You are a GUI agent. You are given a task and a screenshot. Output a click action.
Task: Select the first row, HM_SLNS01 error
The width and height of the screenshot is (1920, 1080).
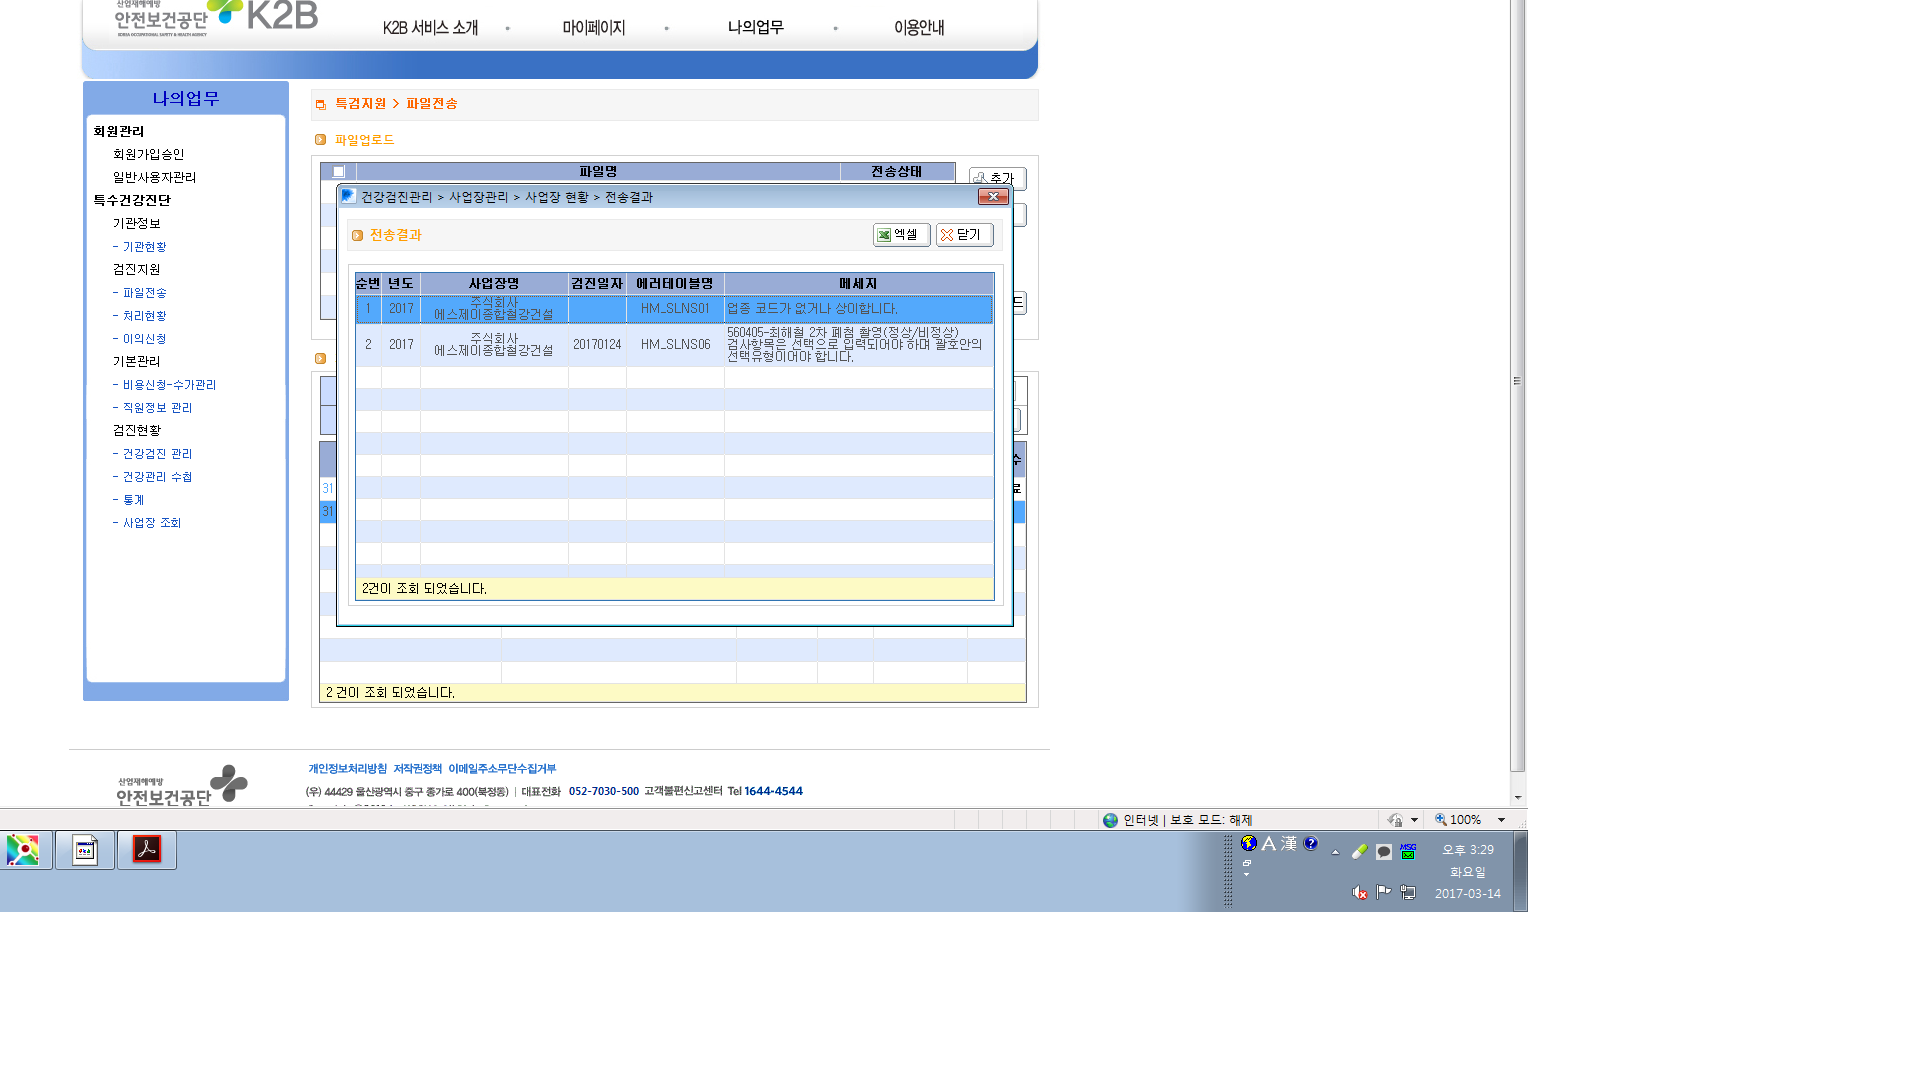tap(674, 309)
